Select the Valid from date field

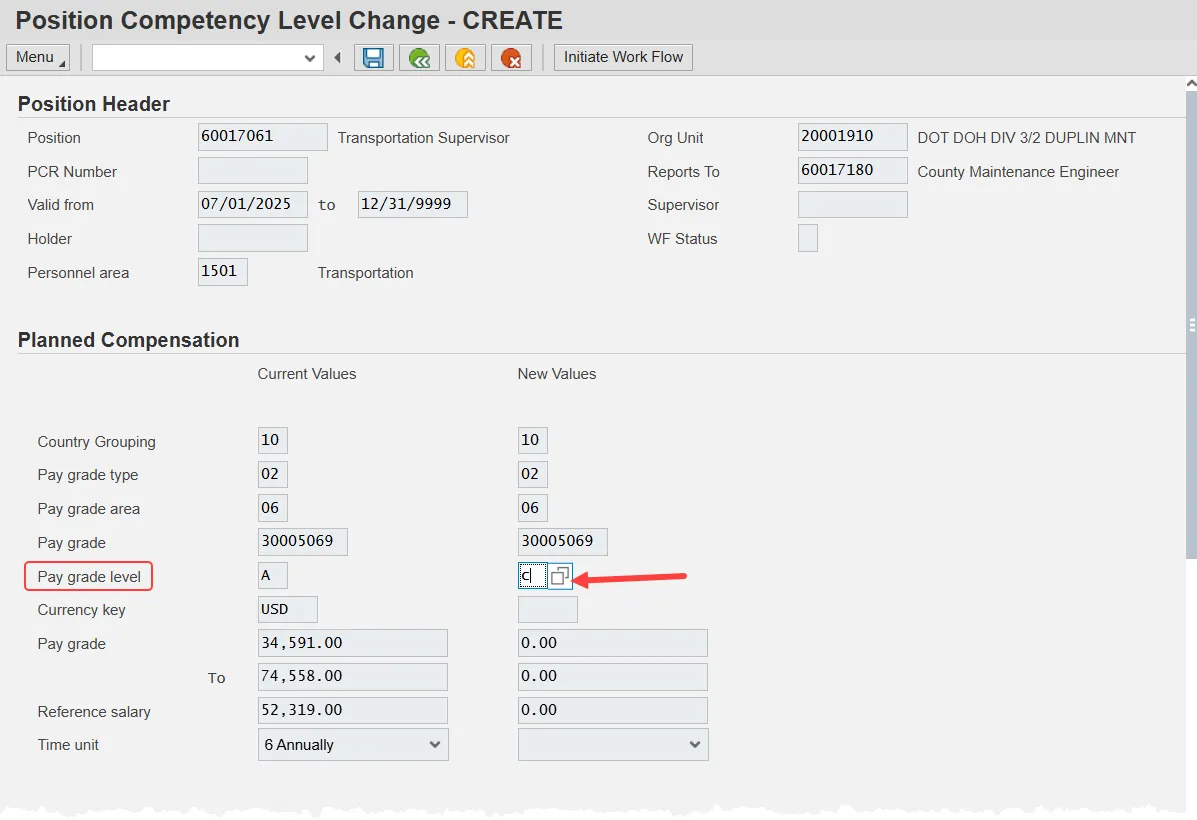tap(252, 204)
